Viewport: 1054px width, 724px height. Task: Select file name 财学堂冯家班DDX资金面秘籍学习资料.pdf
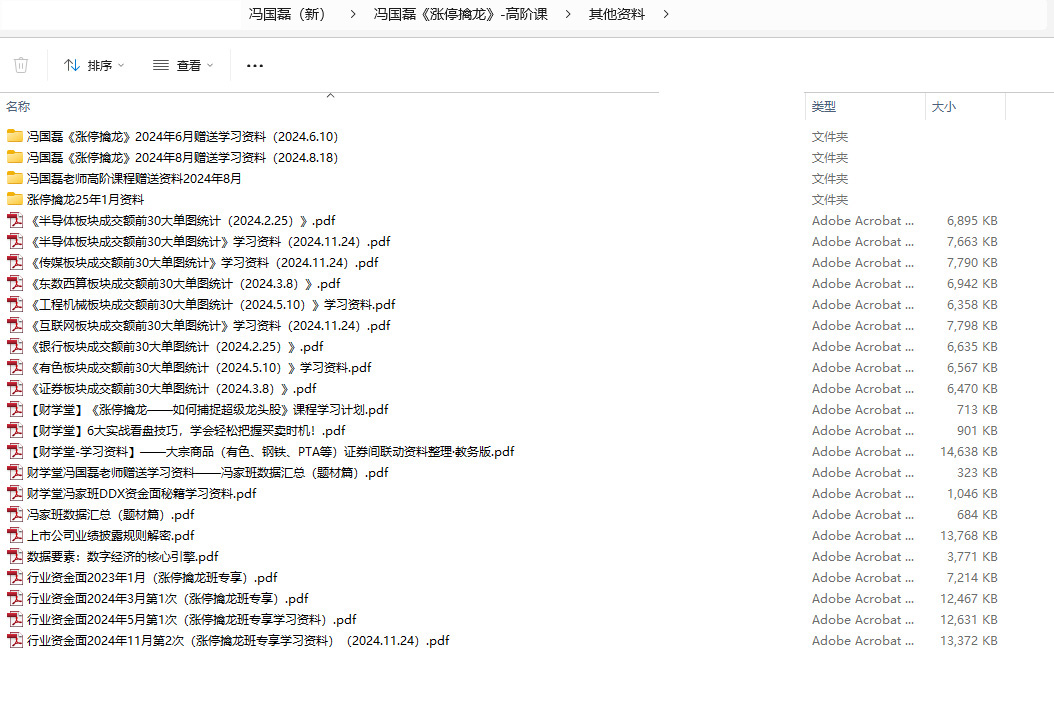(142, 493)
